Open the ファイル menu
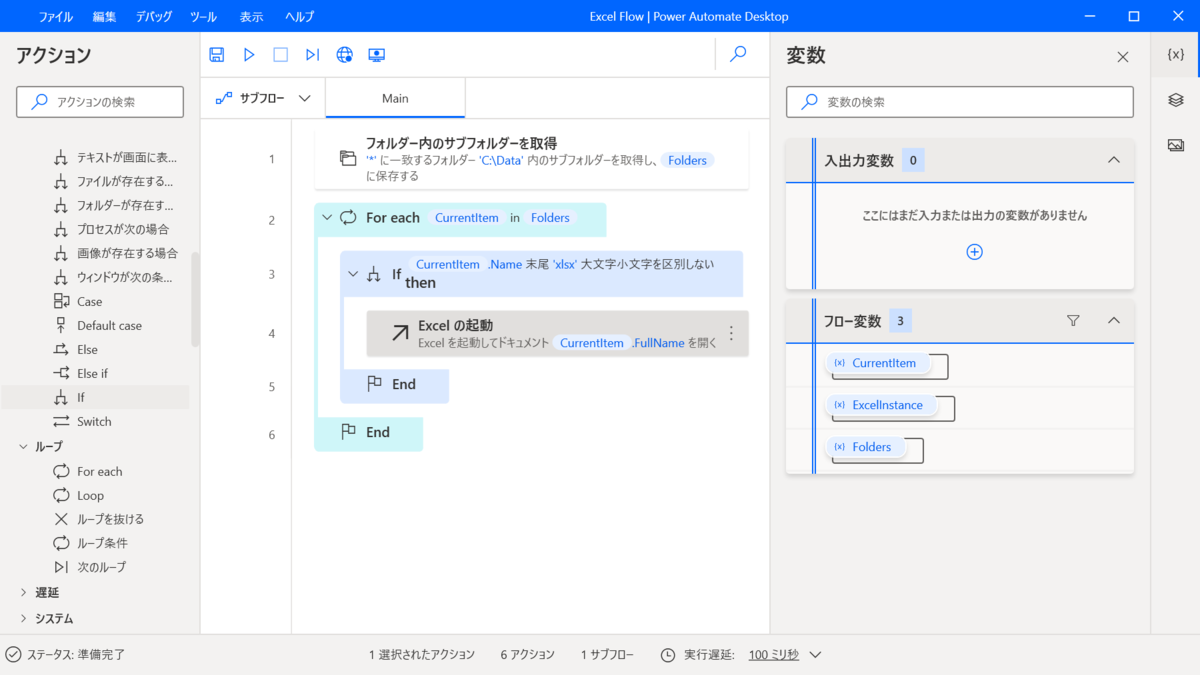The height and width of the screenshot is (675, 1200). pos(55,17)
